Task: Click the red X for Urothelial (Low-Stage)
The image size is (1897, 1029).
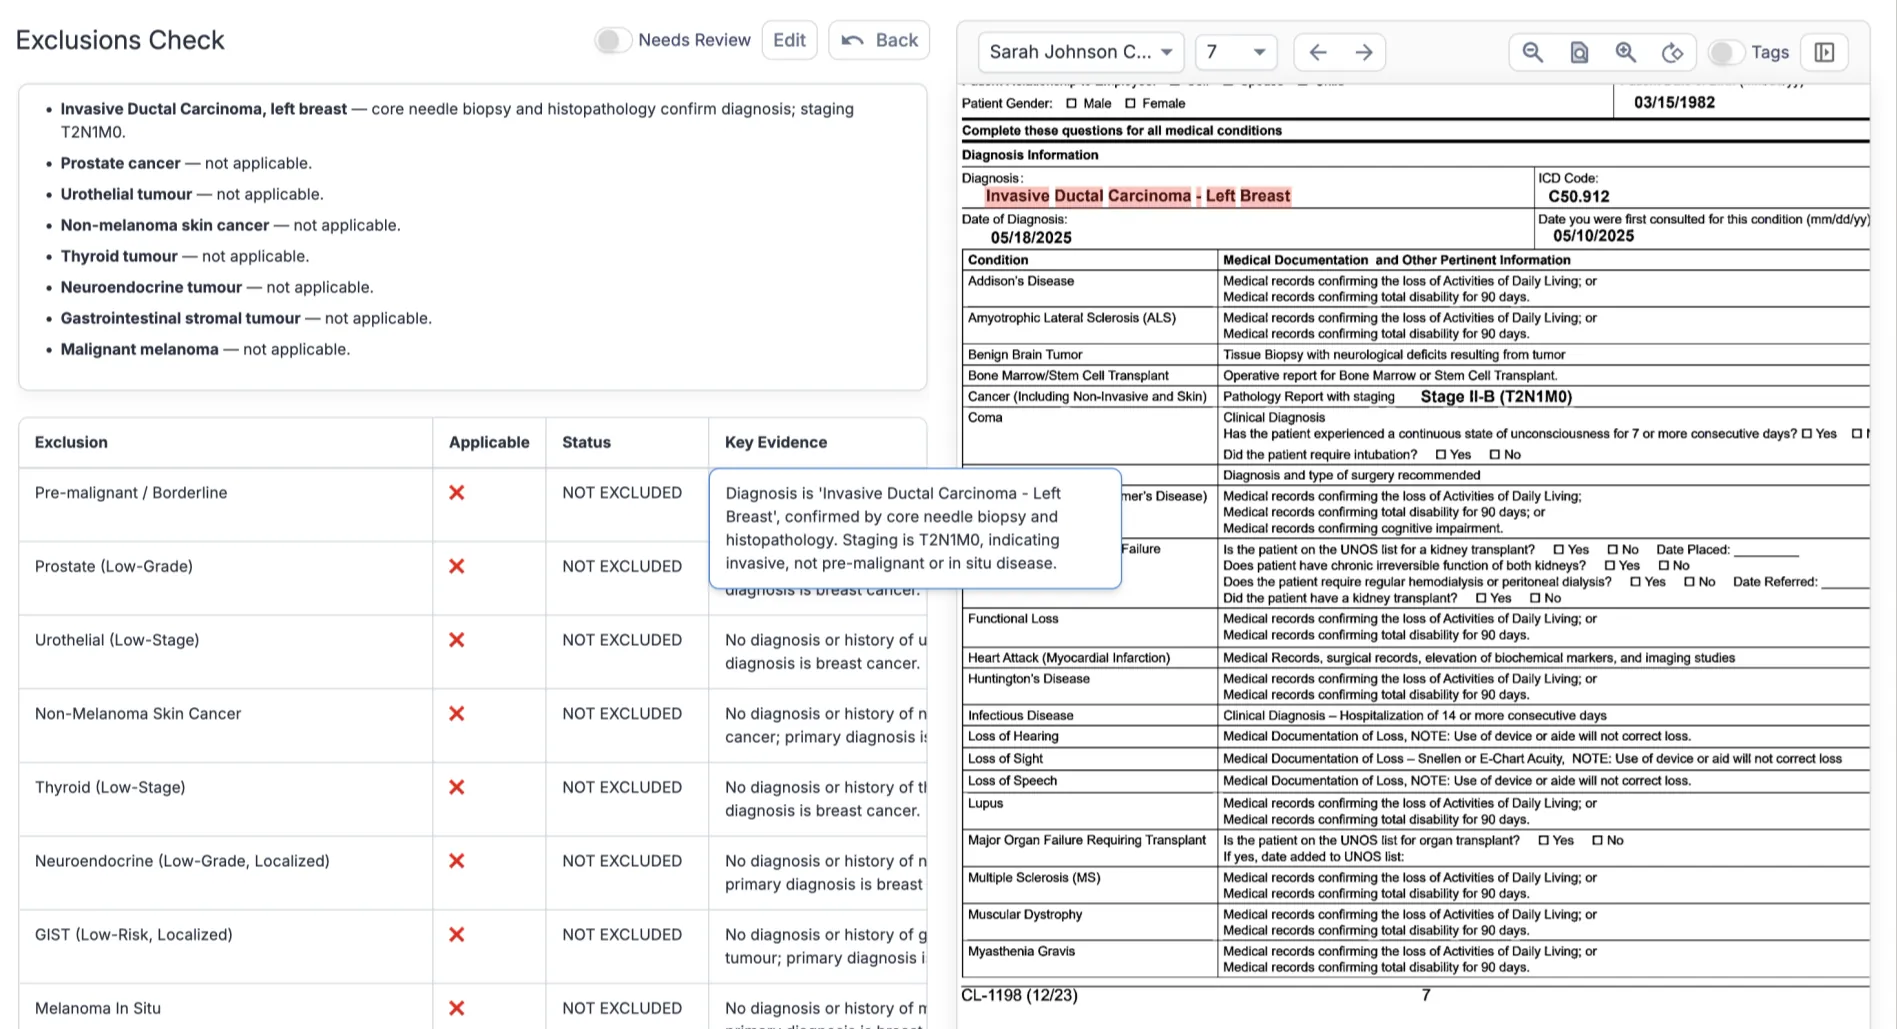Action: point(457,640)
